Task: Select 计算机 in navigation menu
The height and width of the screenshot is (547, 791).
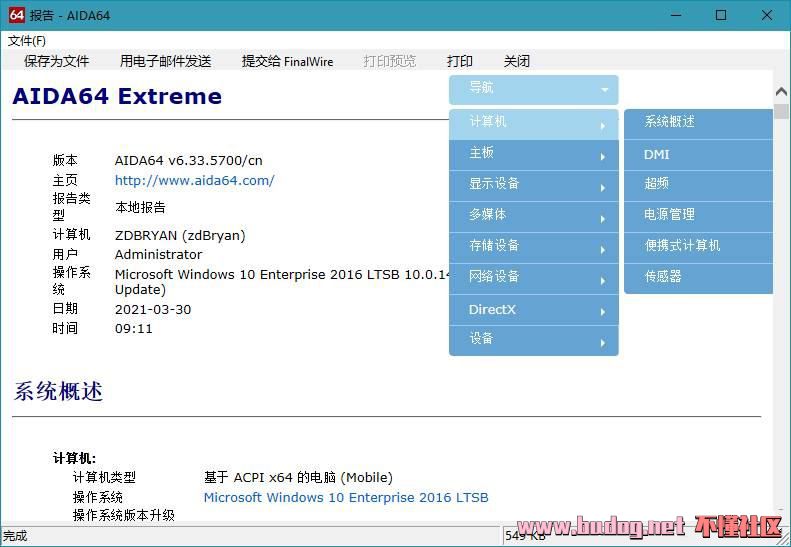Action: click(534, 124)
